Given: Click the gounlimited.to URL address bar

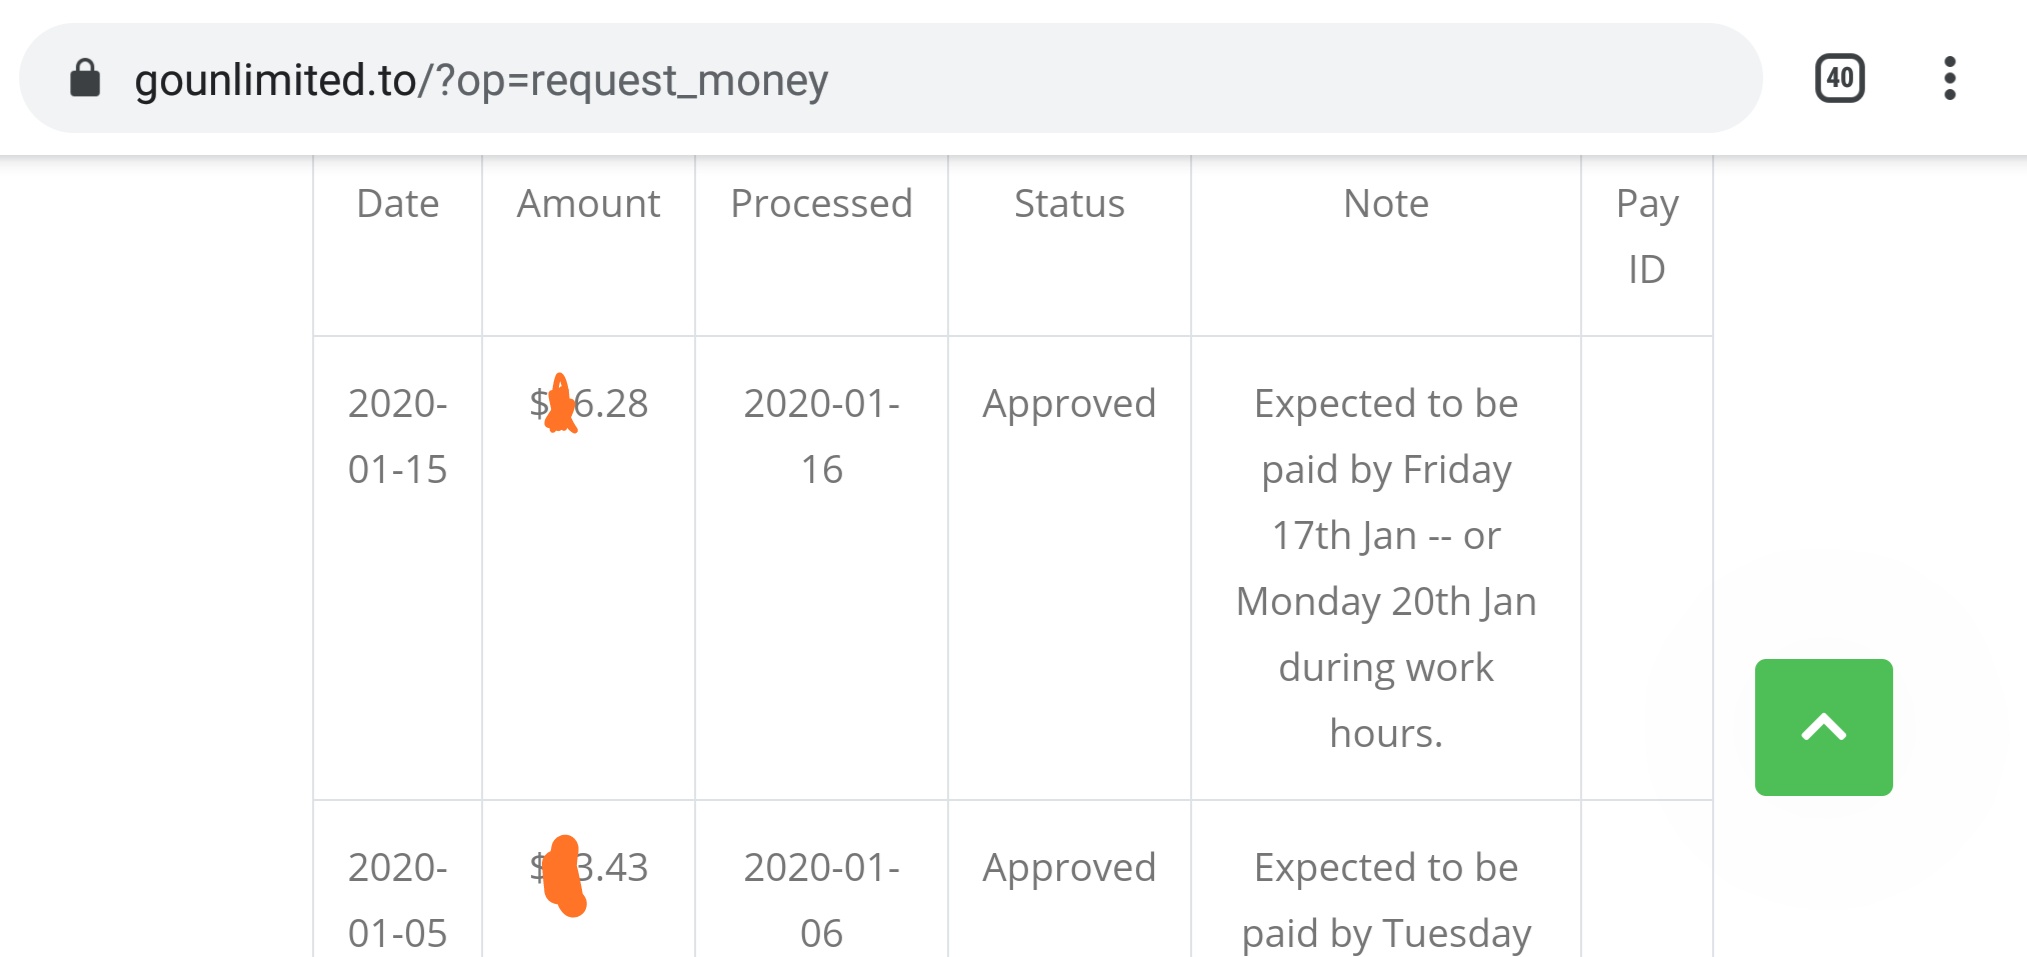Looking at the screenshot, I should coord(481,80).
